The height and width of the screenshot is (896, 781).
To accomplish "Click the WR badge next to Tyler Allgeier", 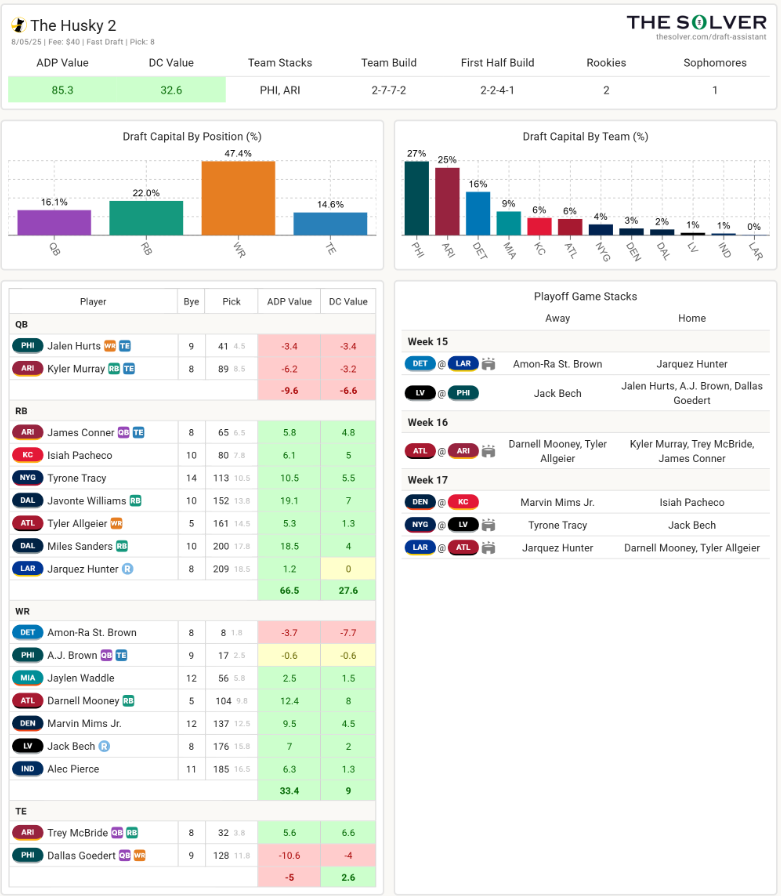I will (x=117, y=523).
